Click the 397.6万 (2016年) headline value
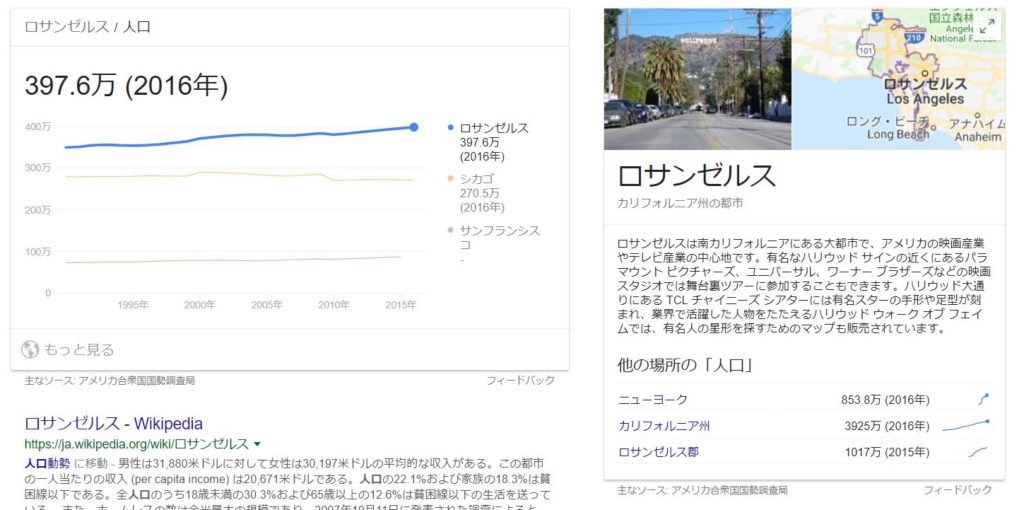The width and height of the screenshot is (1024, 510). pos(126,86)
